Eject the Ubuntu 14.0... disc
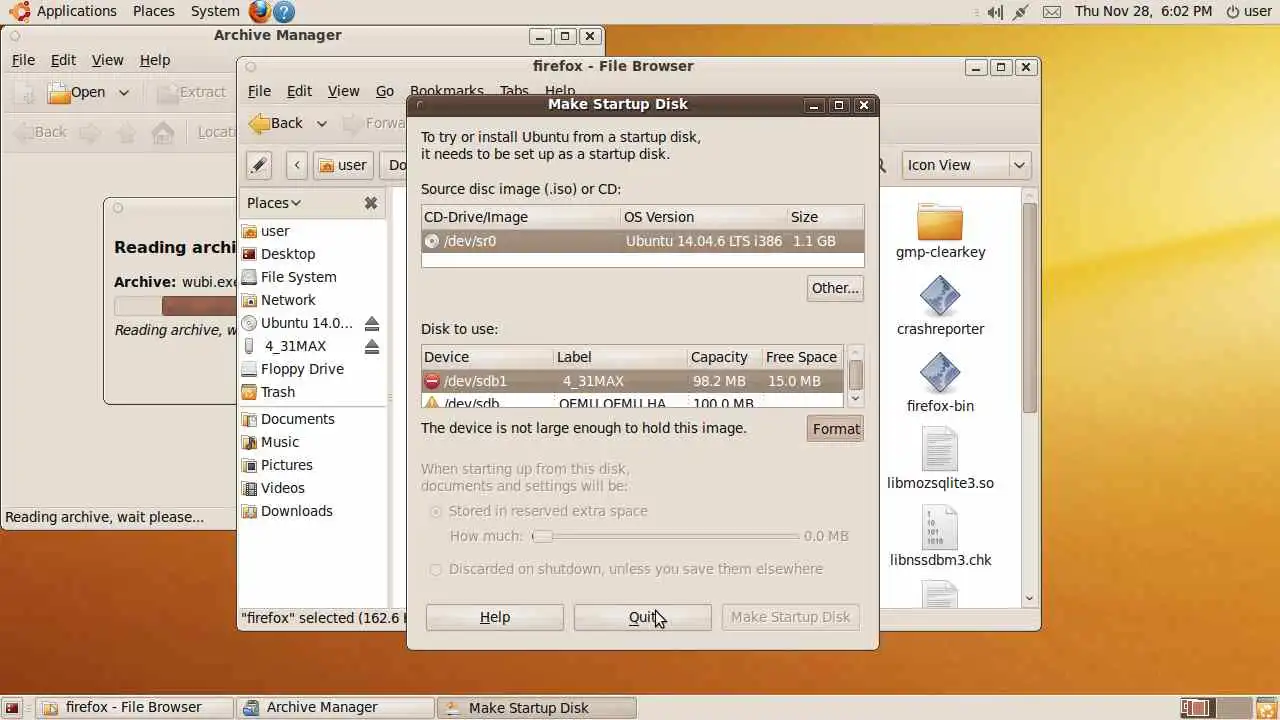 (372, 323)
